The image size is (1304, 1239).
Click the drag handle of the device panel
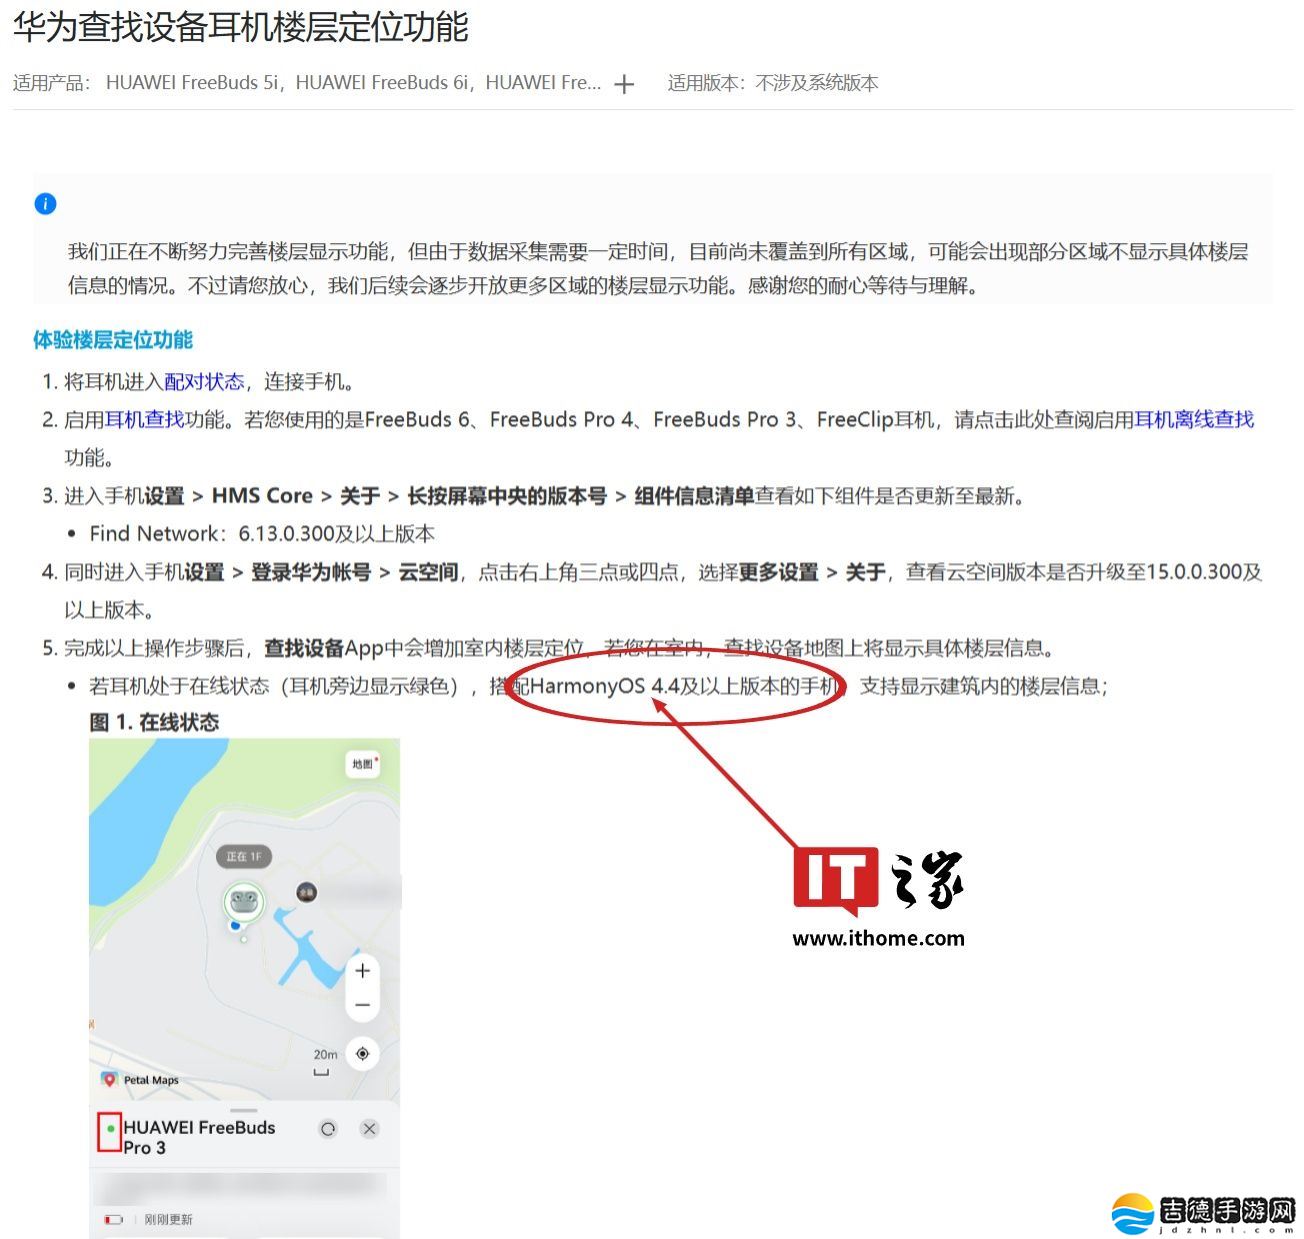[x=244, y=1110]
